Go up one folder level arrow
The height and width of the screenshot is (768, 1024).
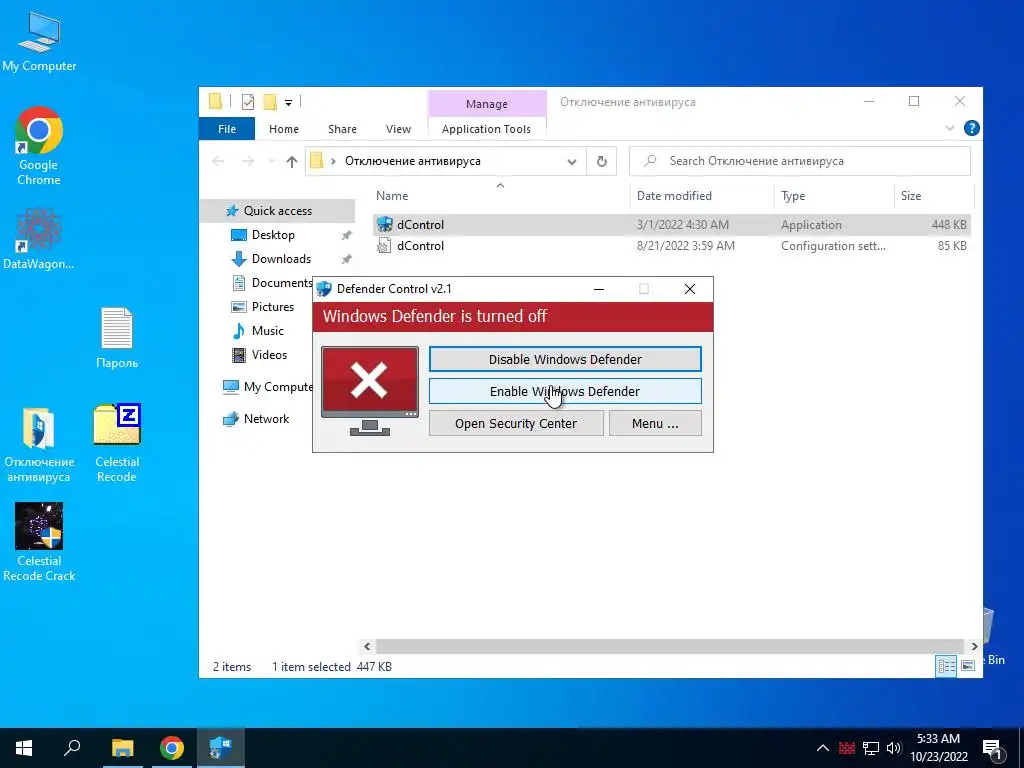291,161
